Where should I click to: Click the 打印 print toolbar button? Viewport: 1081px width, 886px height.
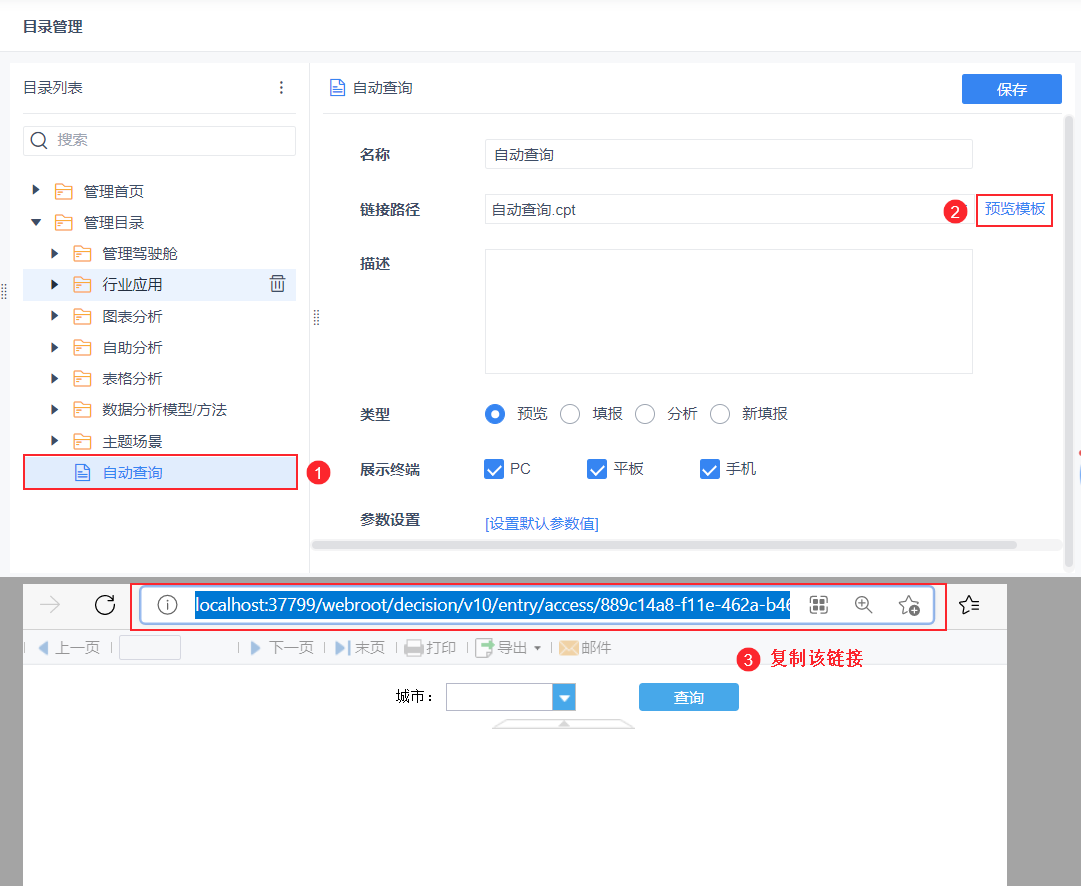[x=430, y=647]
